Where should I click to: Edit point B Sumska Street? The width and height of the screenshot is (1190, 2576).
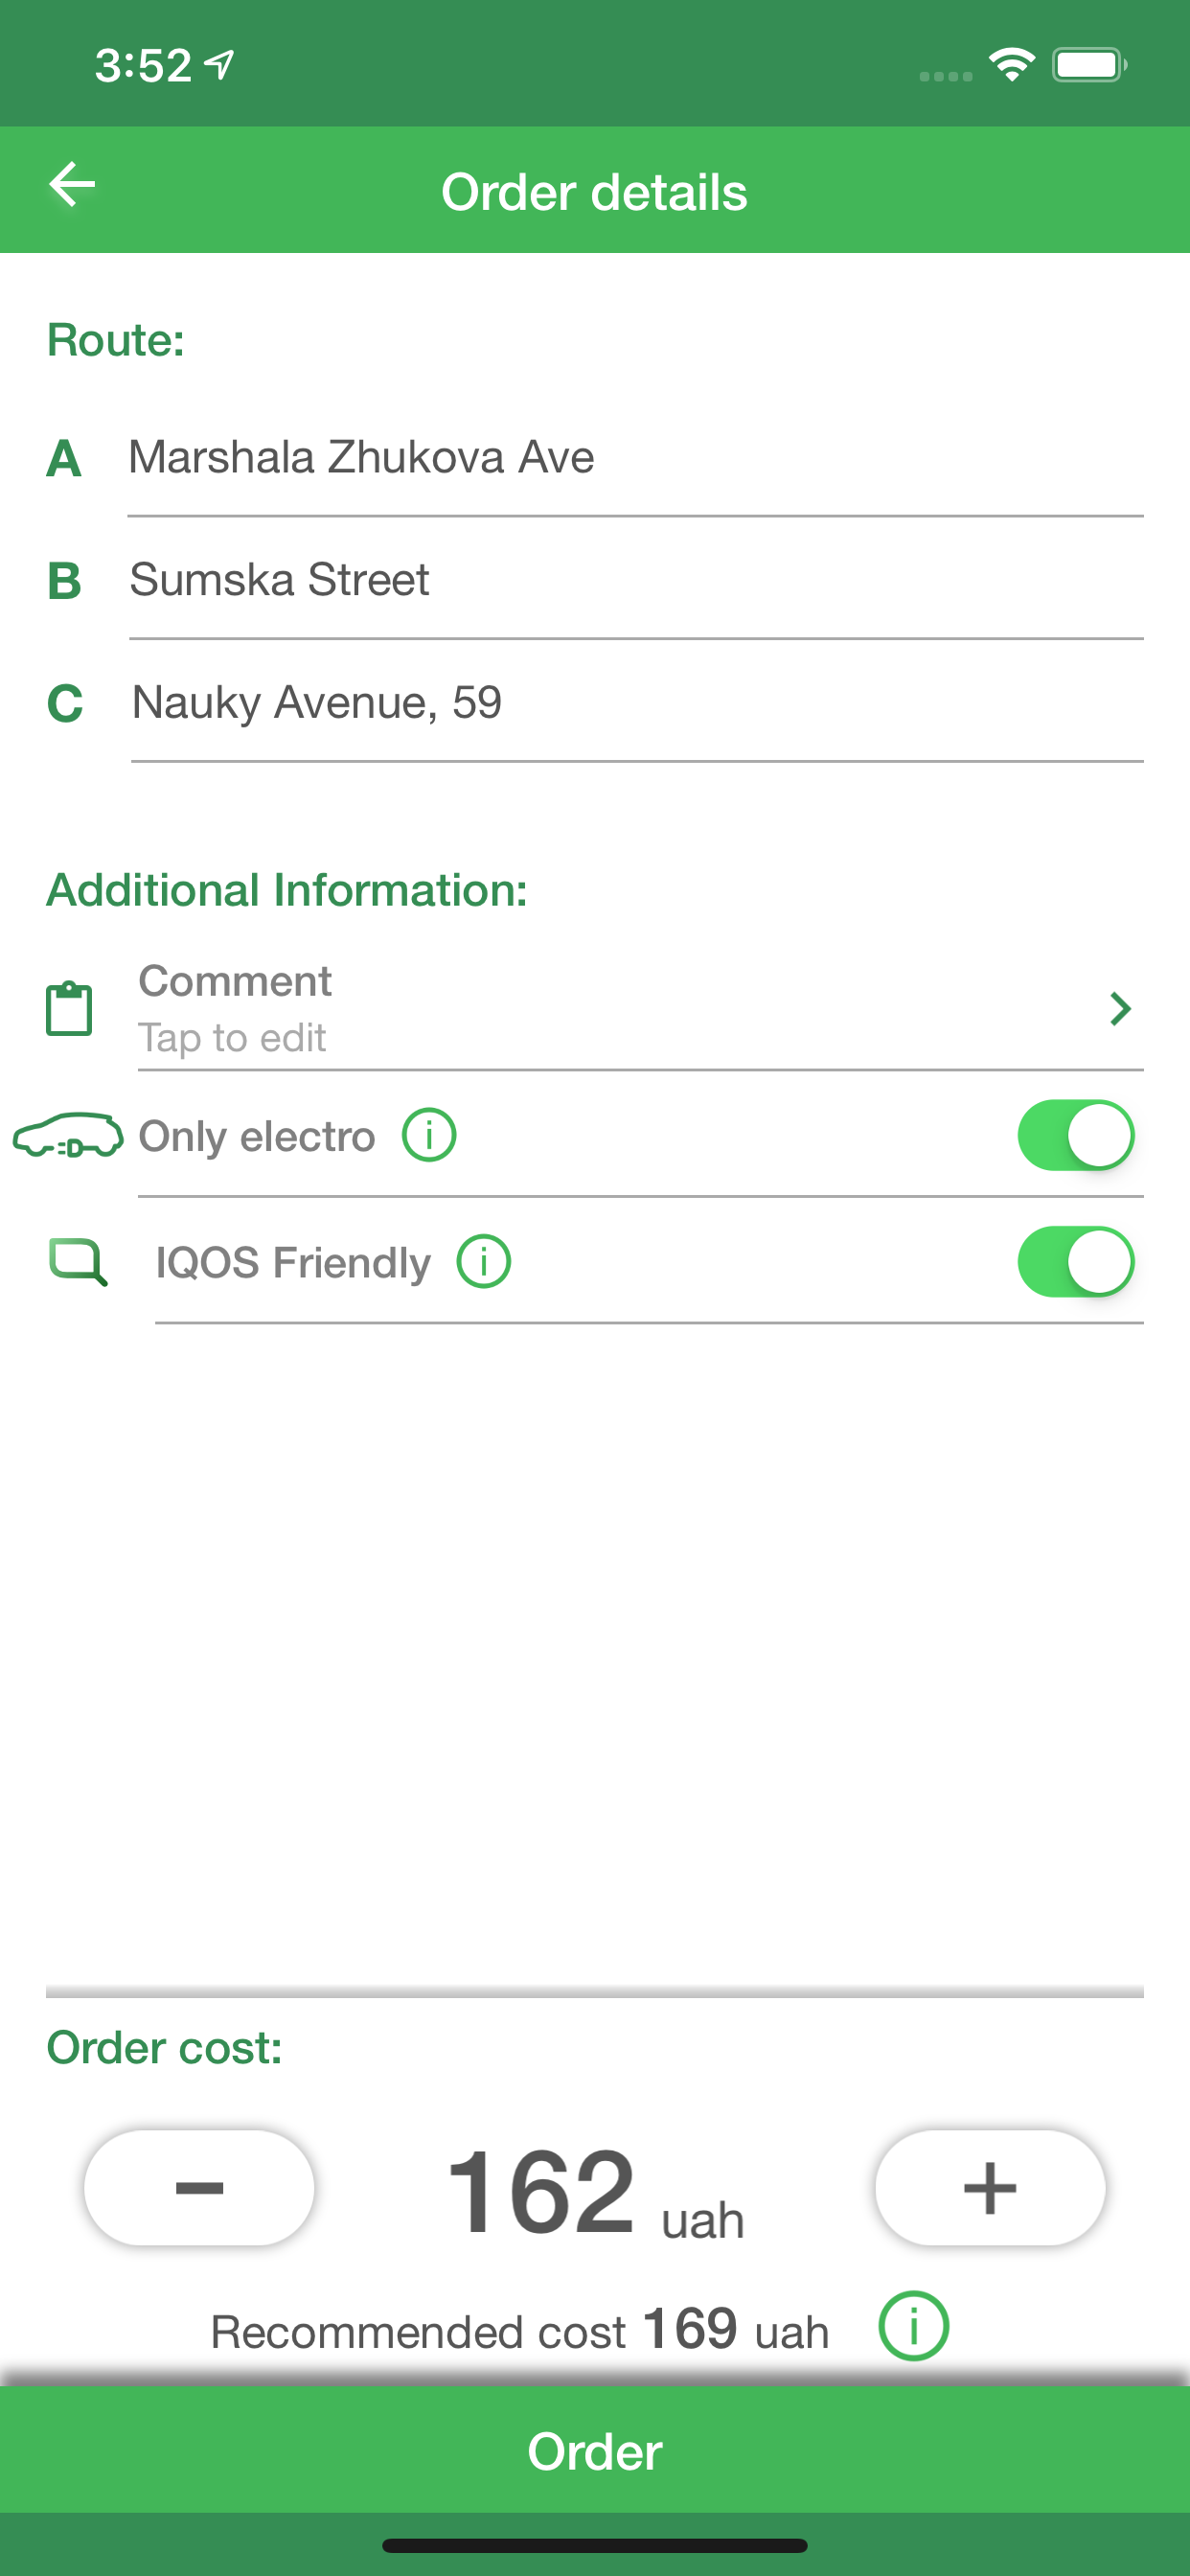click(x=634, y=580)
